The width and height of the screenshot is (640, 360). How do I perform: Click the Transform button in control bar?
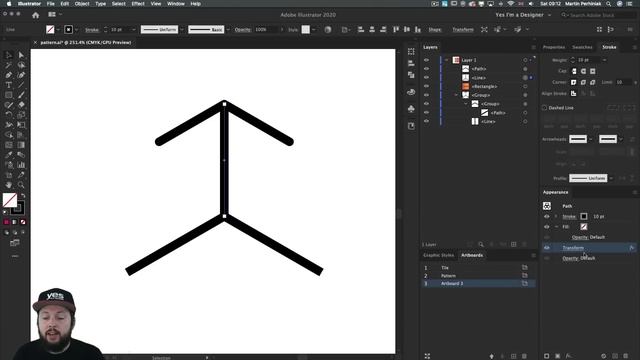[463, 29]
